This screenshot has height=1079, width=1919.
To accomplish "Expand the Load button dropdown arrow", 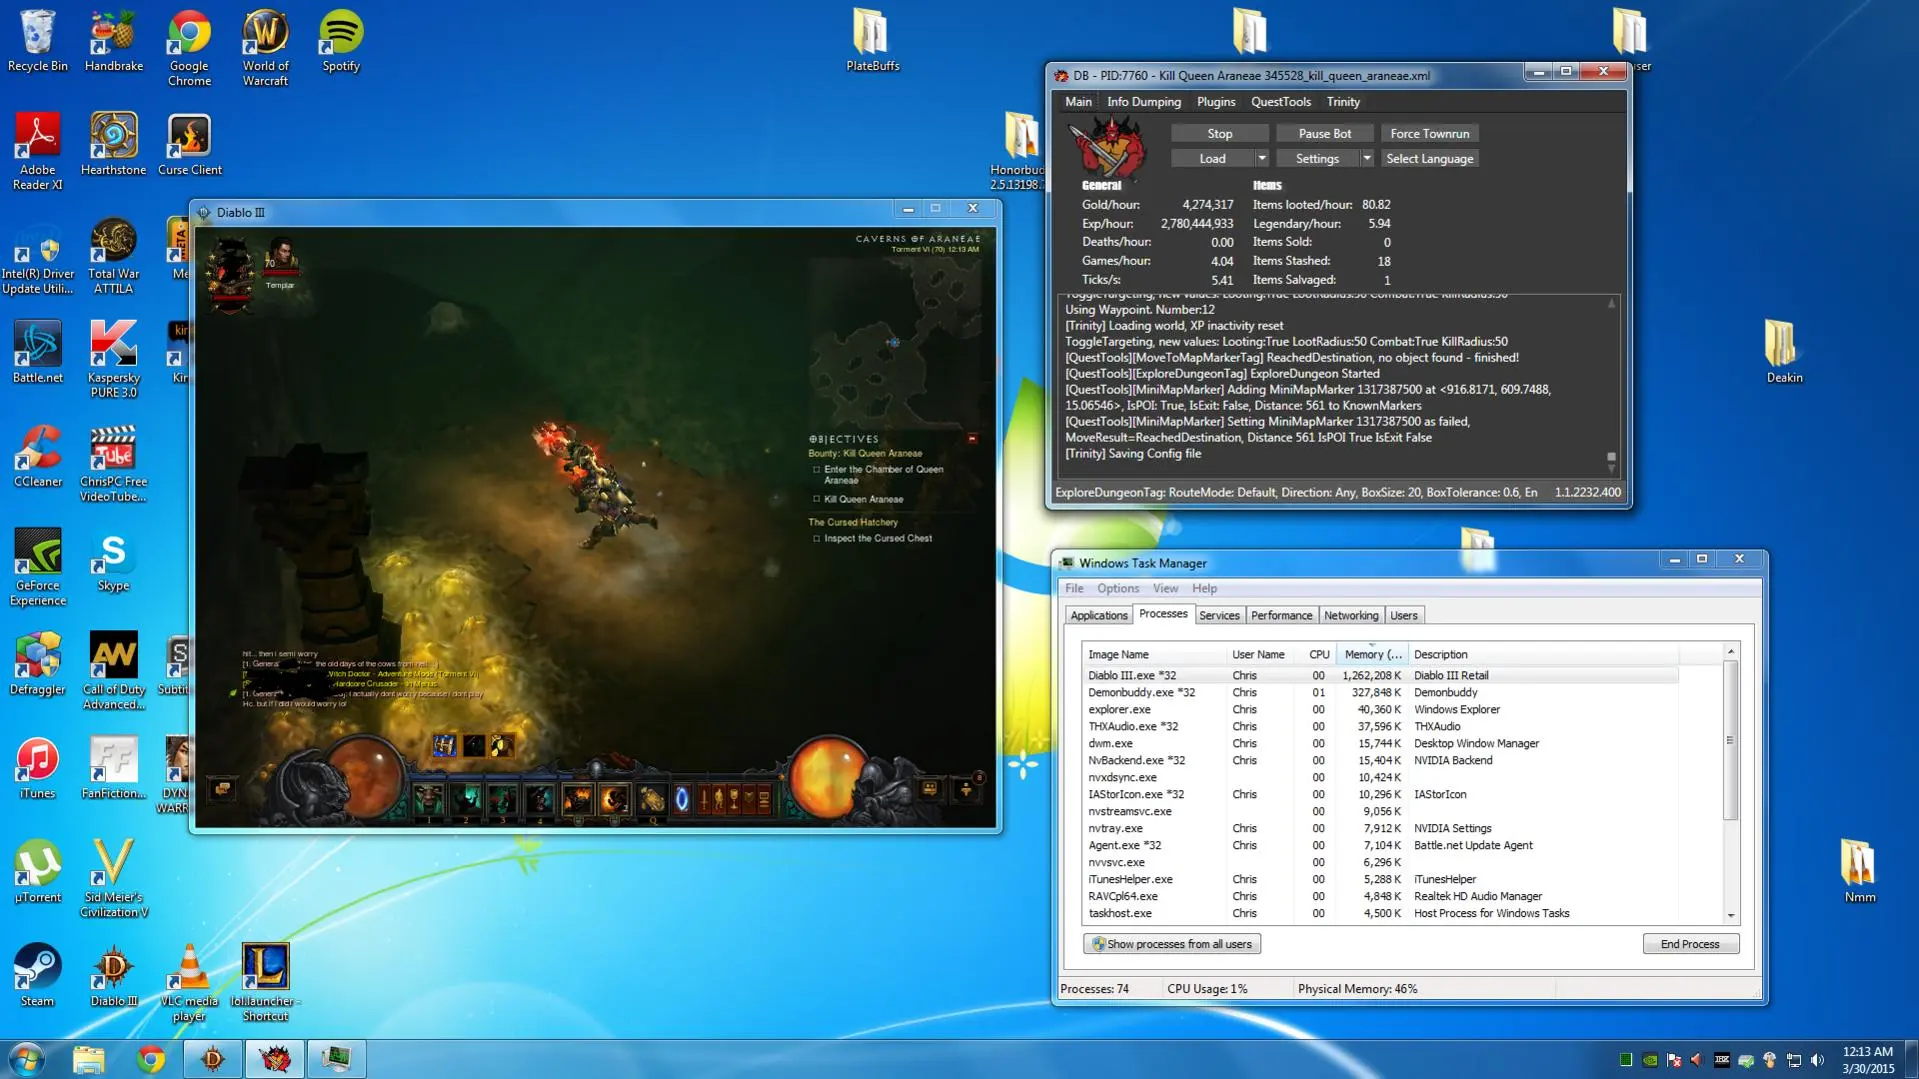I will pos(1261,159).
